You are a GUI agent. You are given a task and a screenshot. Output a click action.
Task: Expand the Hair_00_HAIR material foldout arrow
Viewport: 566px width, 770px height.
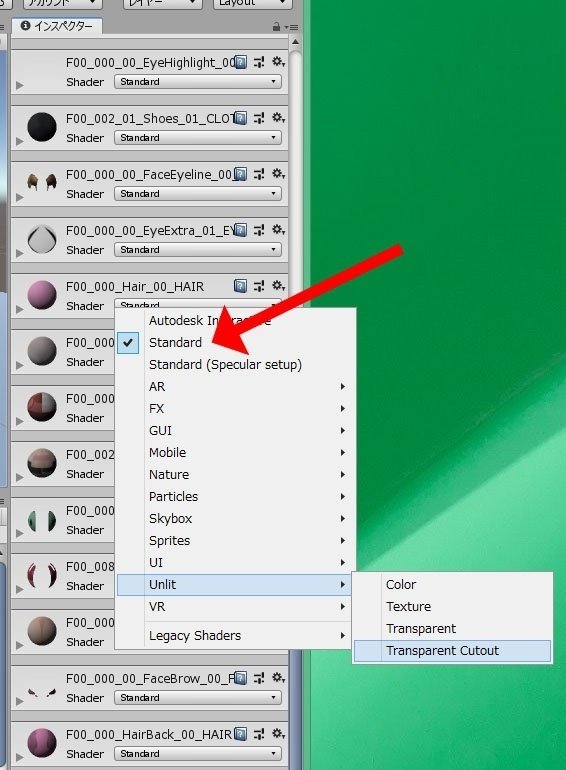pos(20,309)
